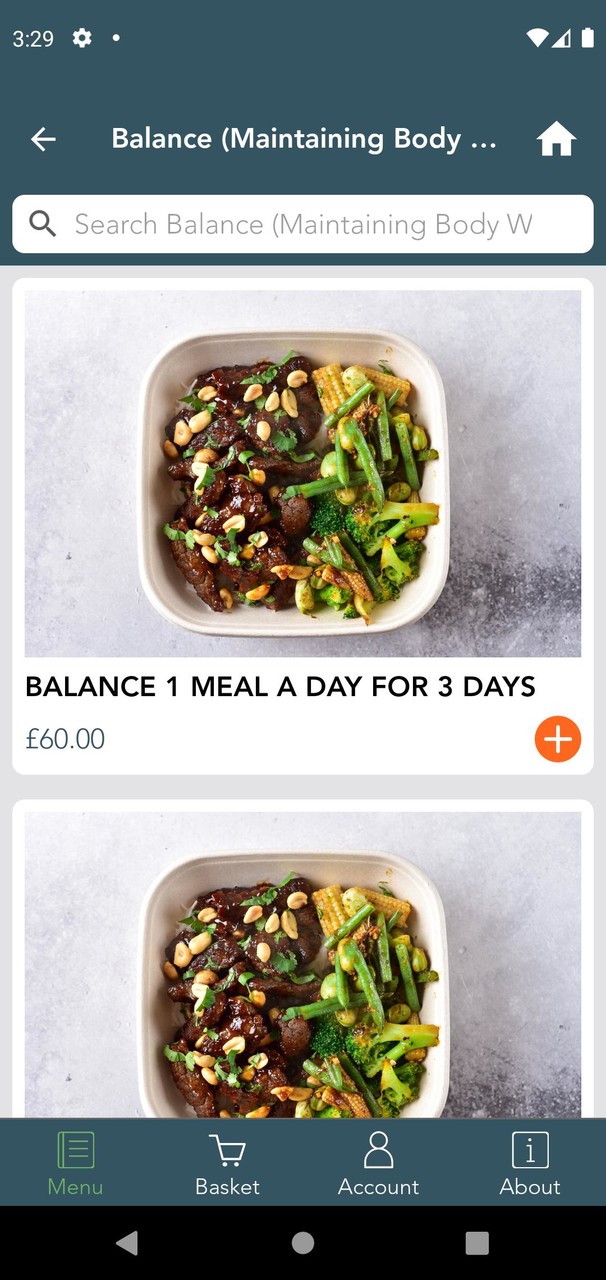Tap the settings gear in status bar
Screen dimensions: 606x1280
[82, 38]
